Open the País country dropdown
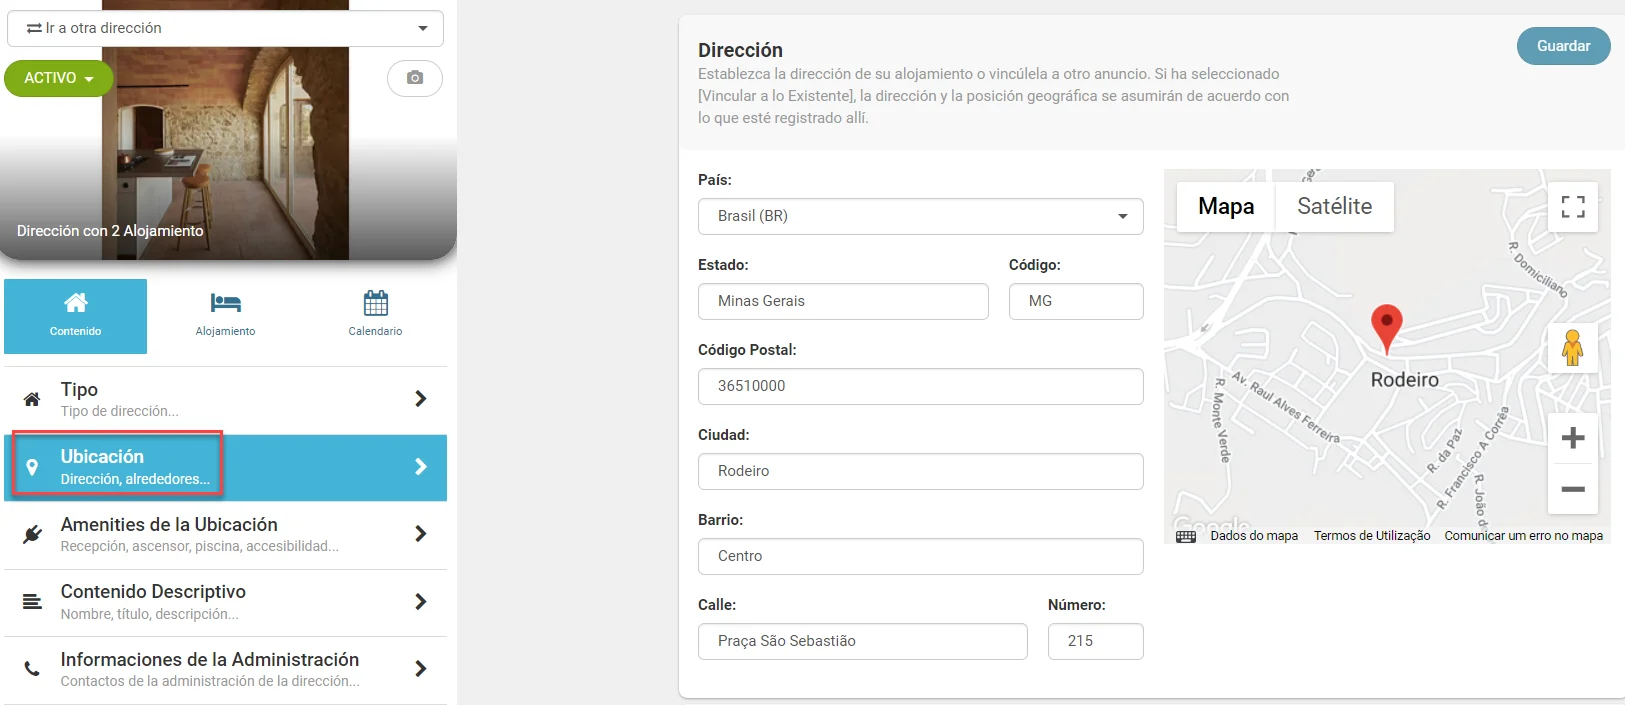This screenshot has height=705, width=1625. 920,216
